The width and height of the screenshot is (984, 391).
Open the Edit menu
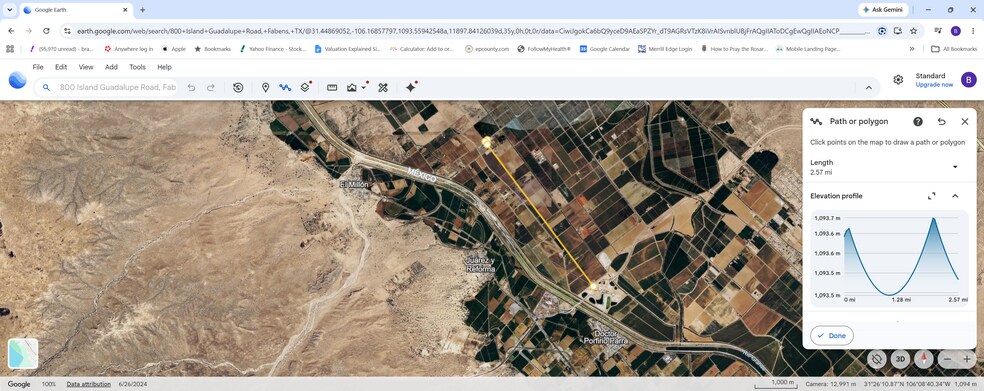point(61,67)
